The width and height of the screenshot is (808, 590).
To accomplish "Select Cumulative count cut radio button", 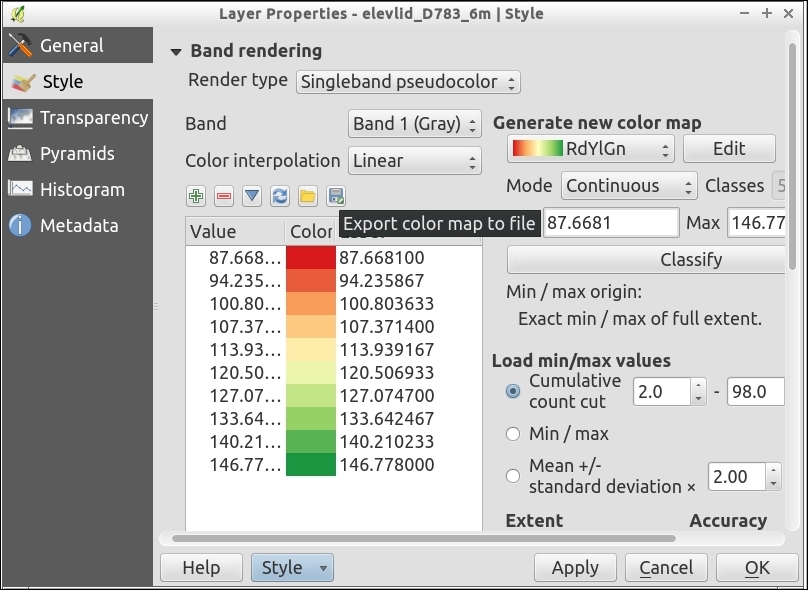I will 513,391.
